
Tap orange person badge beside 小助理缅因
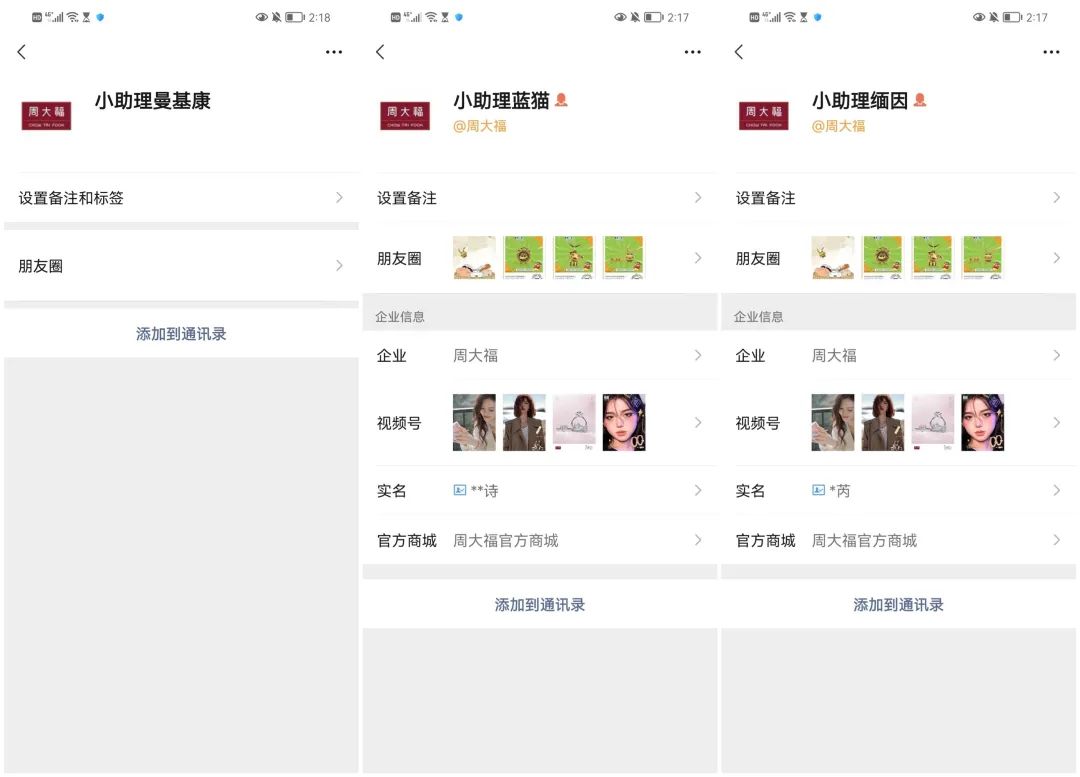920,100
